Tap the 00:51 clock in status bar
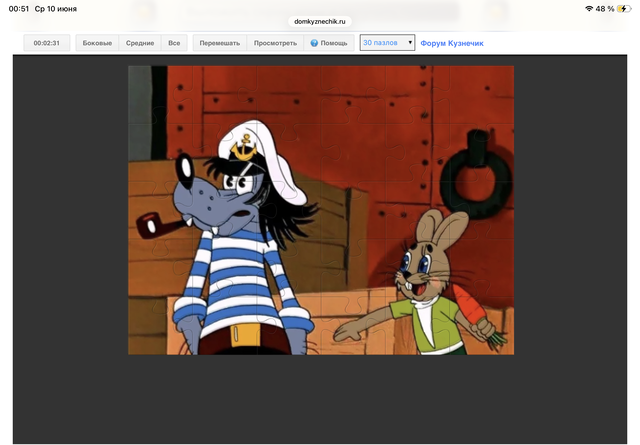This screenshot has height=445, width=640. click(x=19, y=9)
